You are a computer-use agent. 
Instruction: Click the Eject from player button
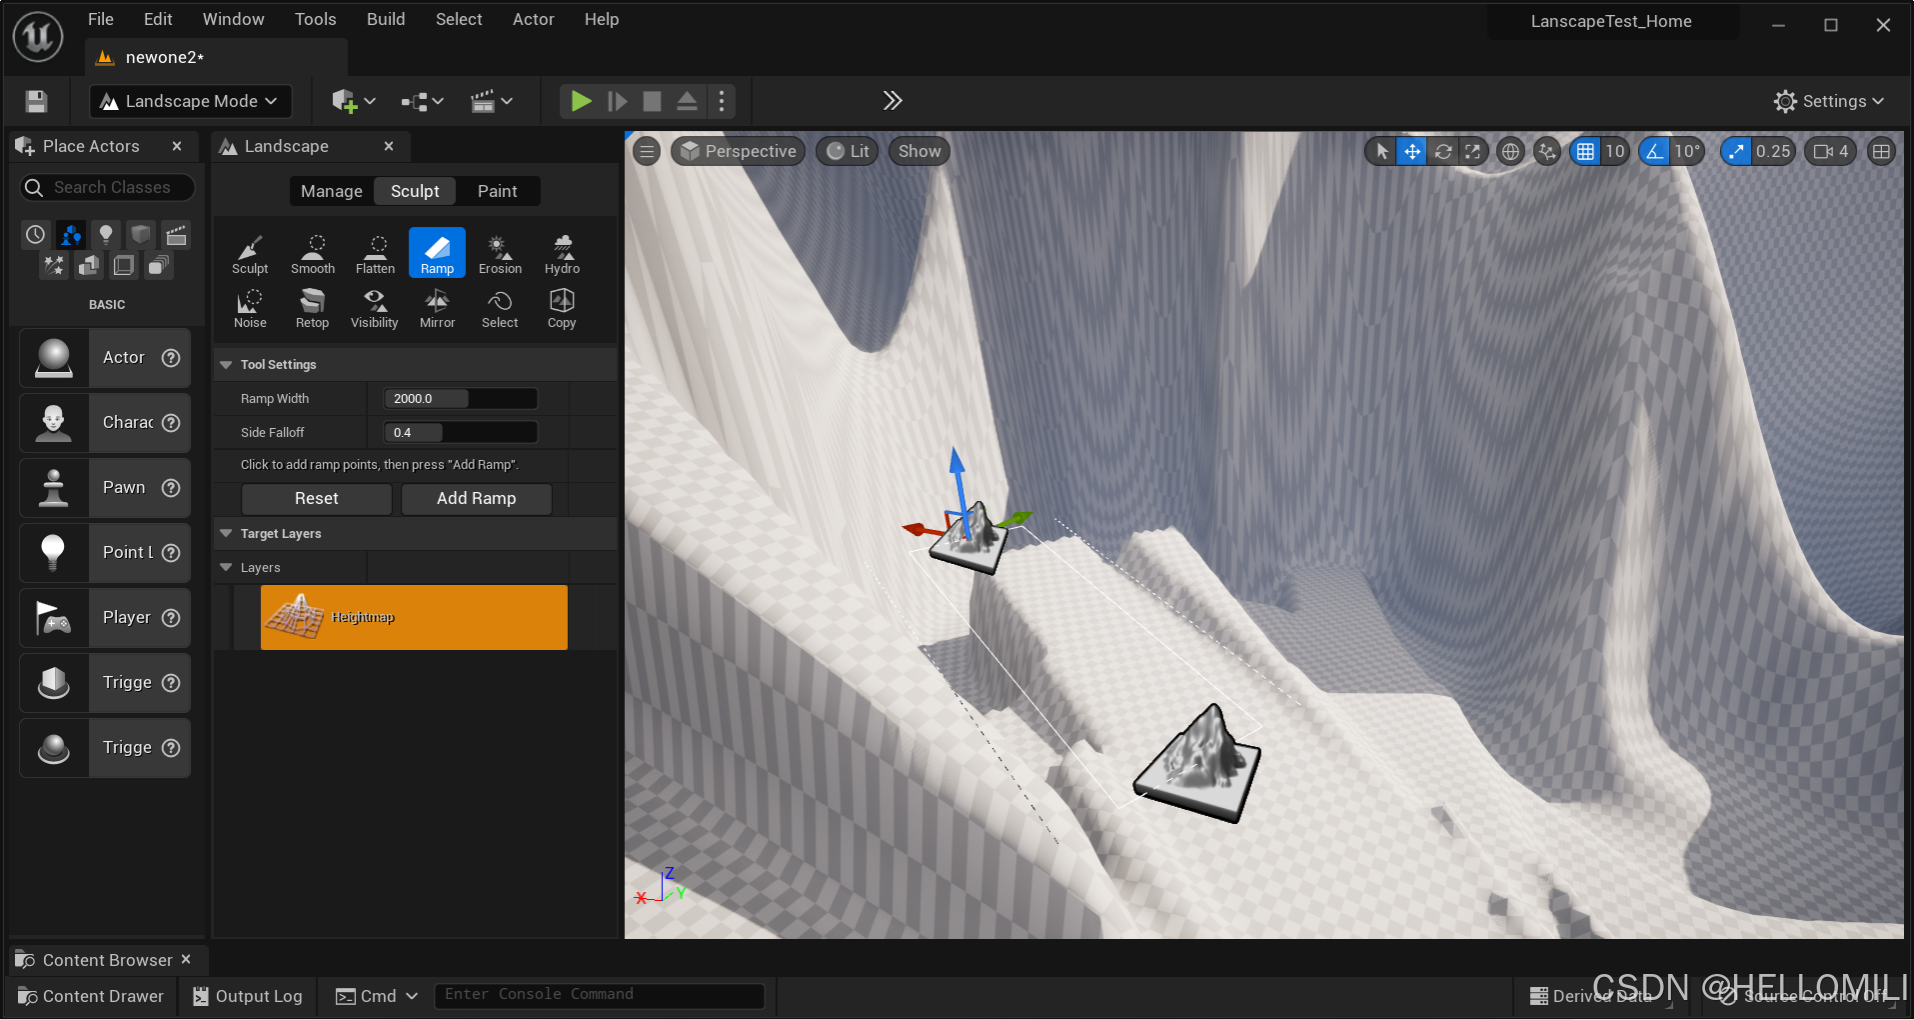click(x=687, y=101)
